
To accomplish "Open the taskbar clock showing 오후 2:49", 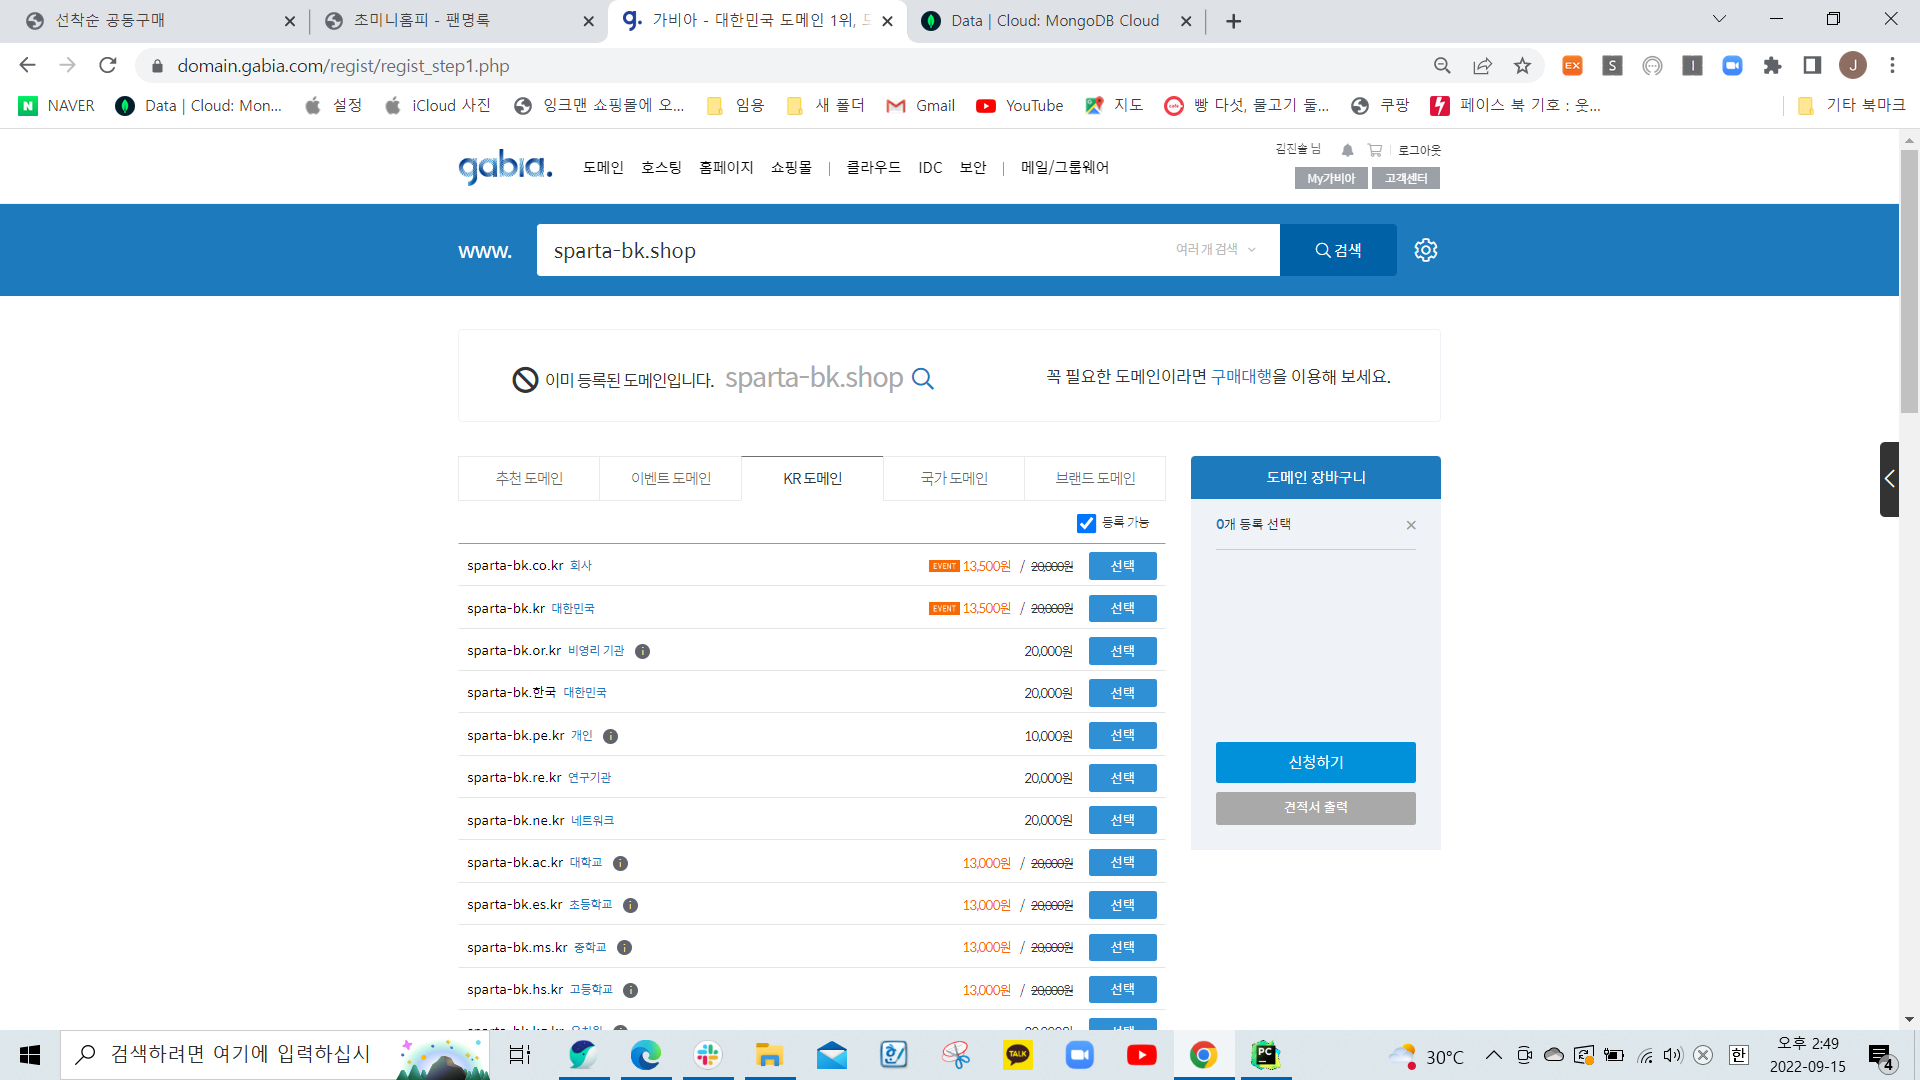I will (1807, 1055).
